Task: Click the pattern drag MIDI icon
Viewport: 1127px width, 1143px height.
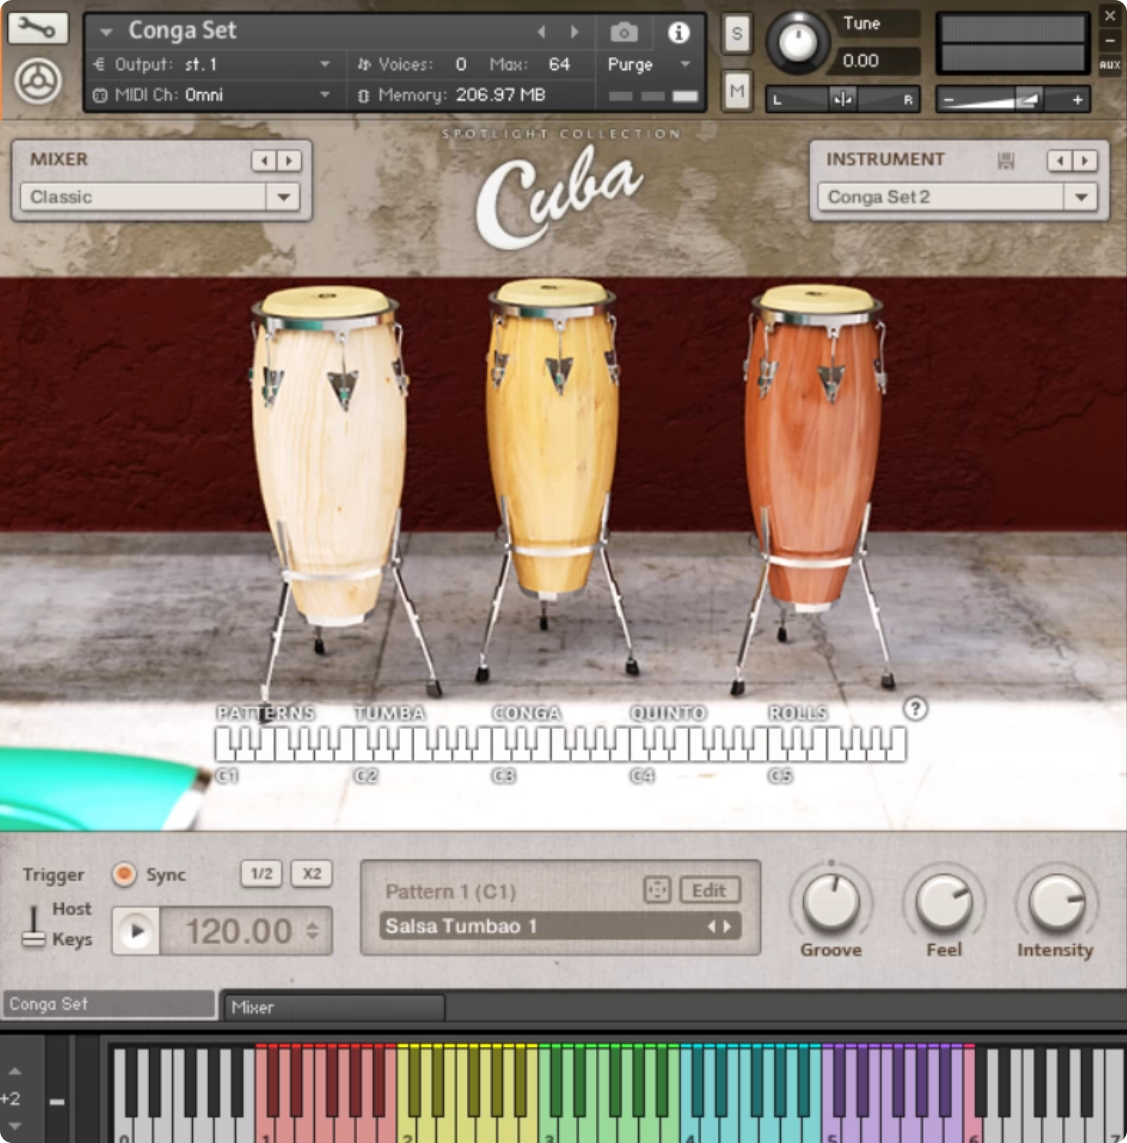Action: [657, 890]
